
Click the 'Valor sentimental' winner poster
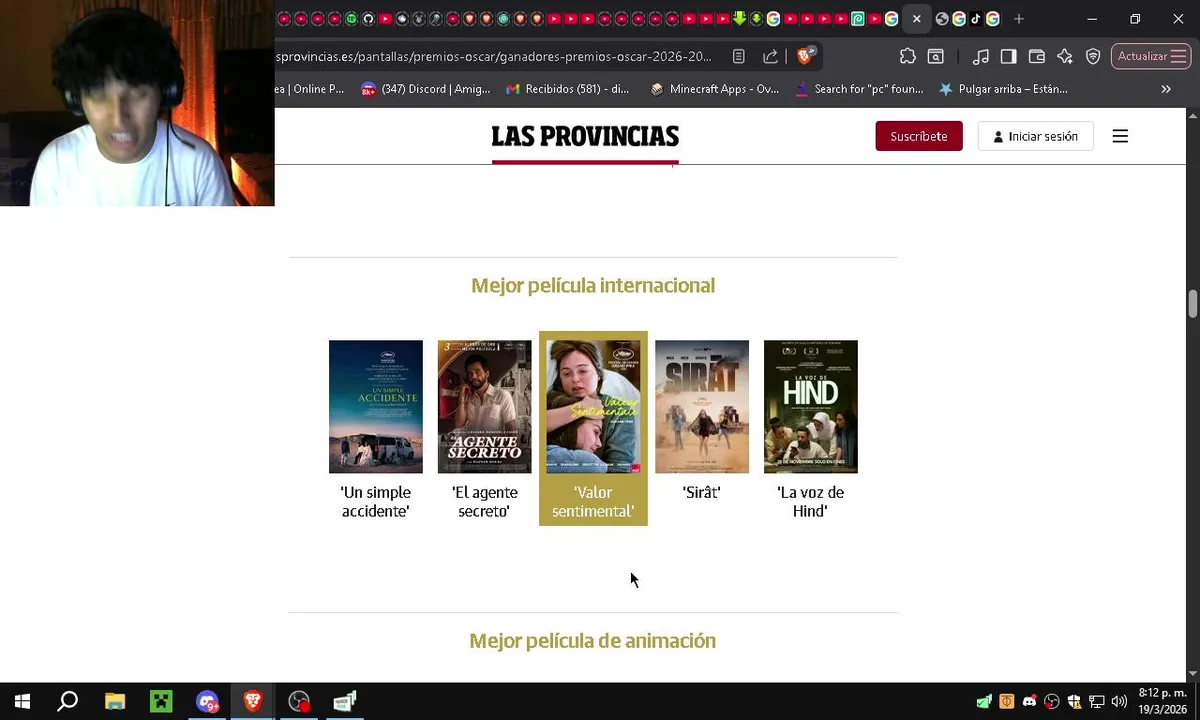[593, 406]
